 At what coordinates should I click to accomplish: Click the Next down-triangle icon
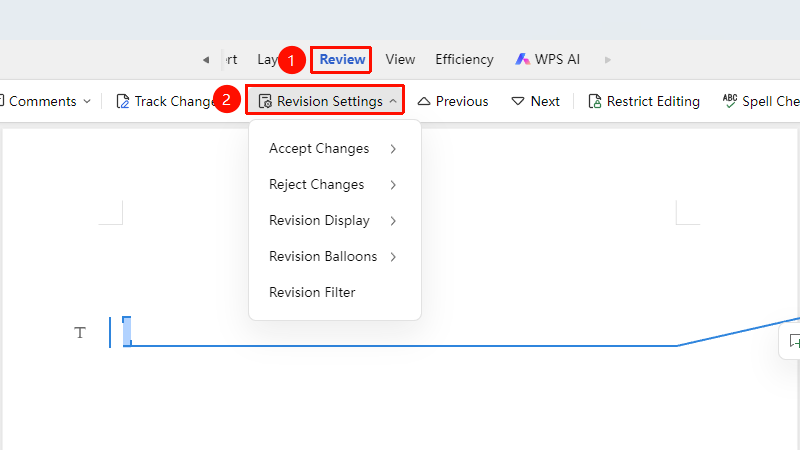click(518, 101)
